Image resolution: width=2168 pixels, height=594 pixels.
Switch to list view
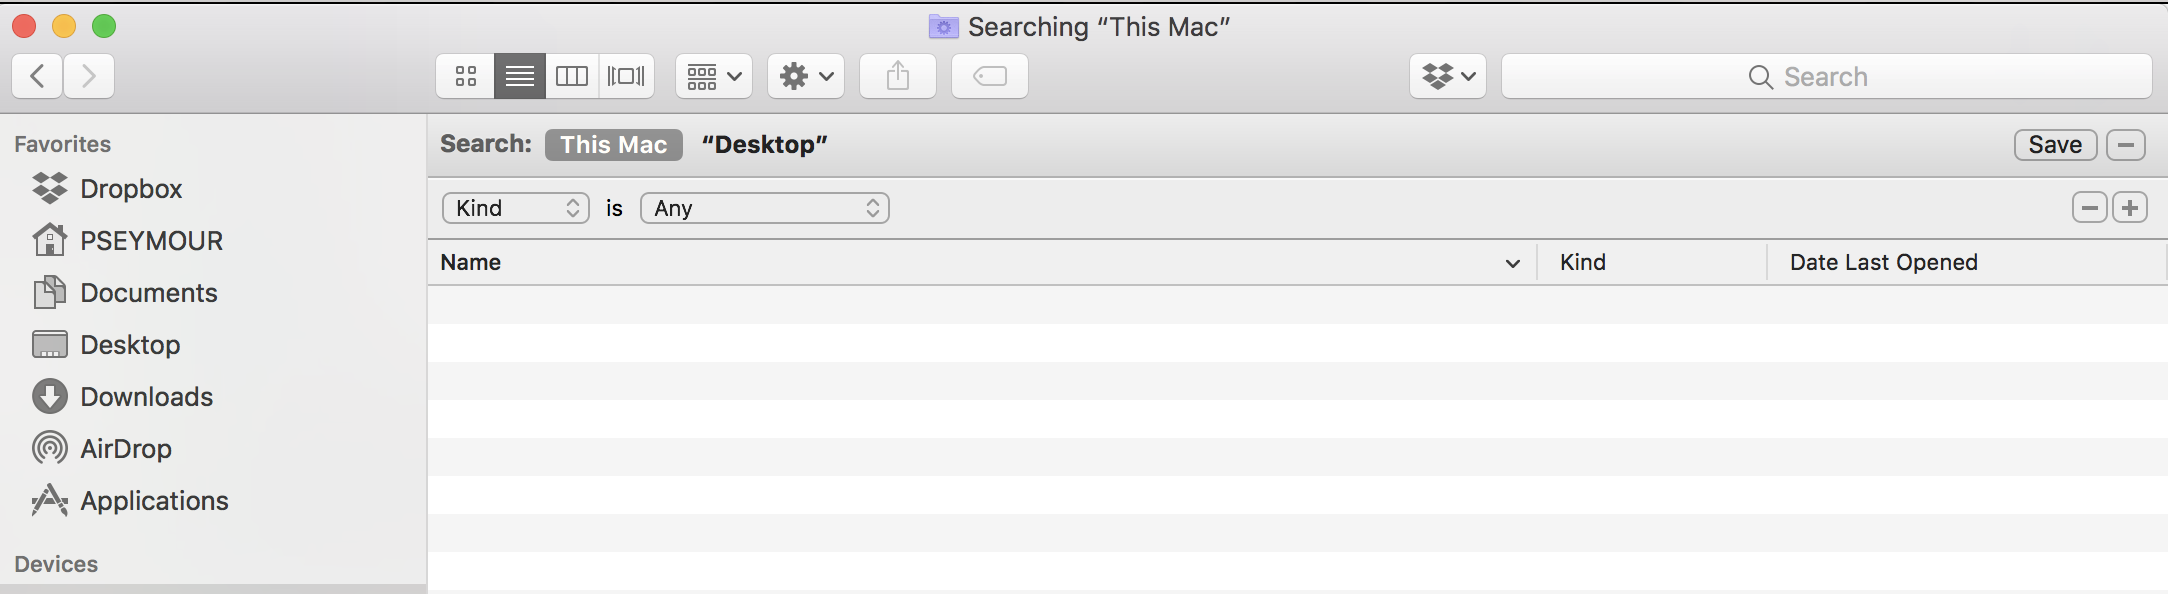(x=520, y=76)
